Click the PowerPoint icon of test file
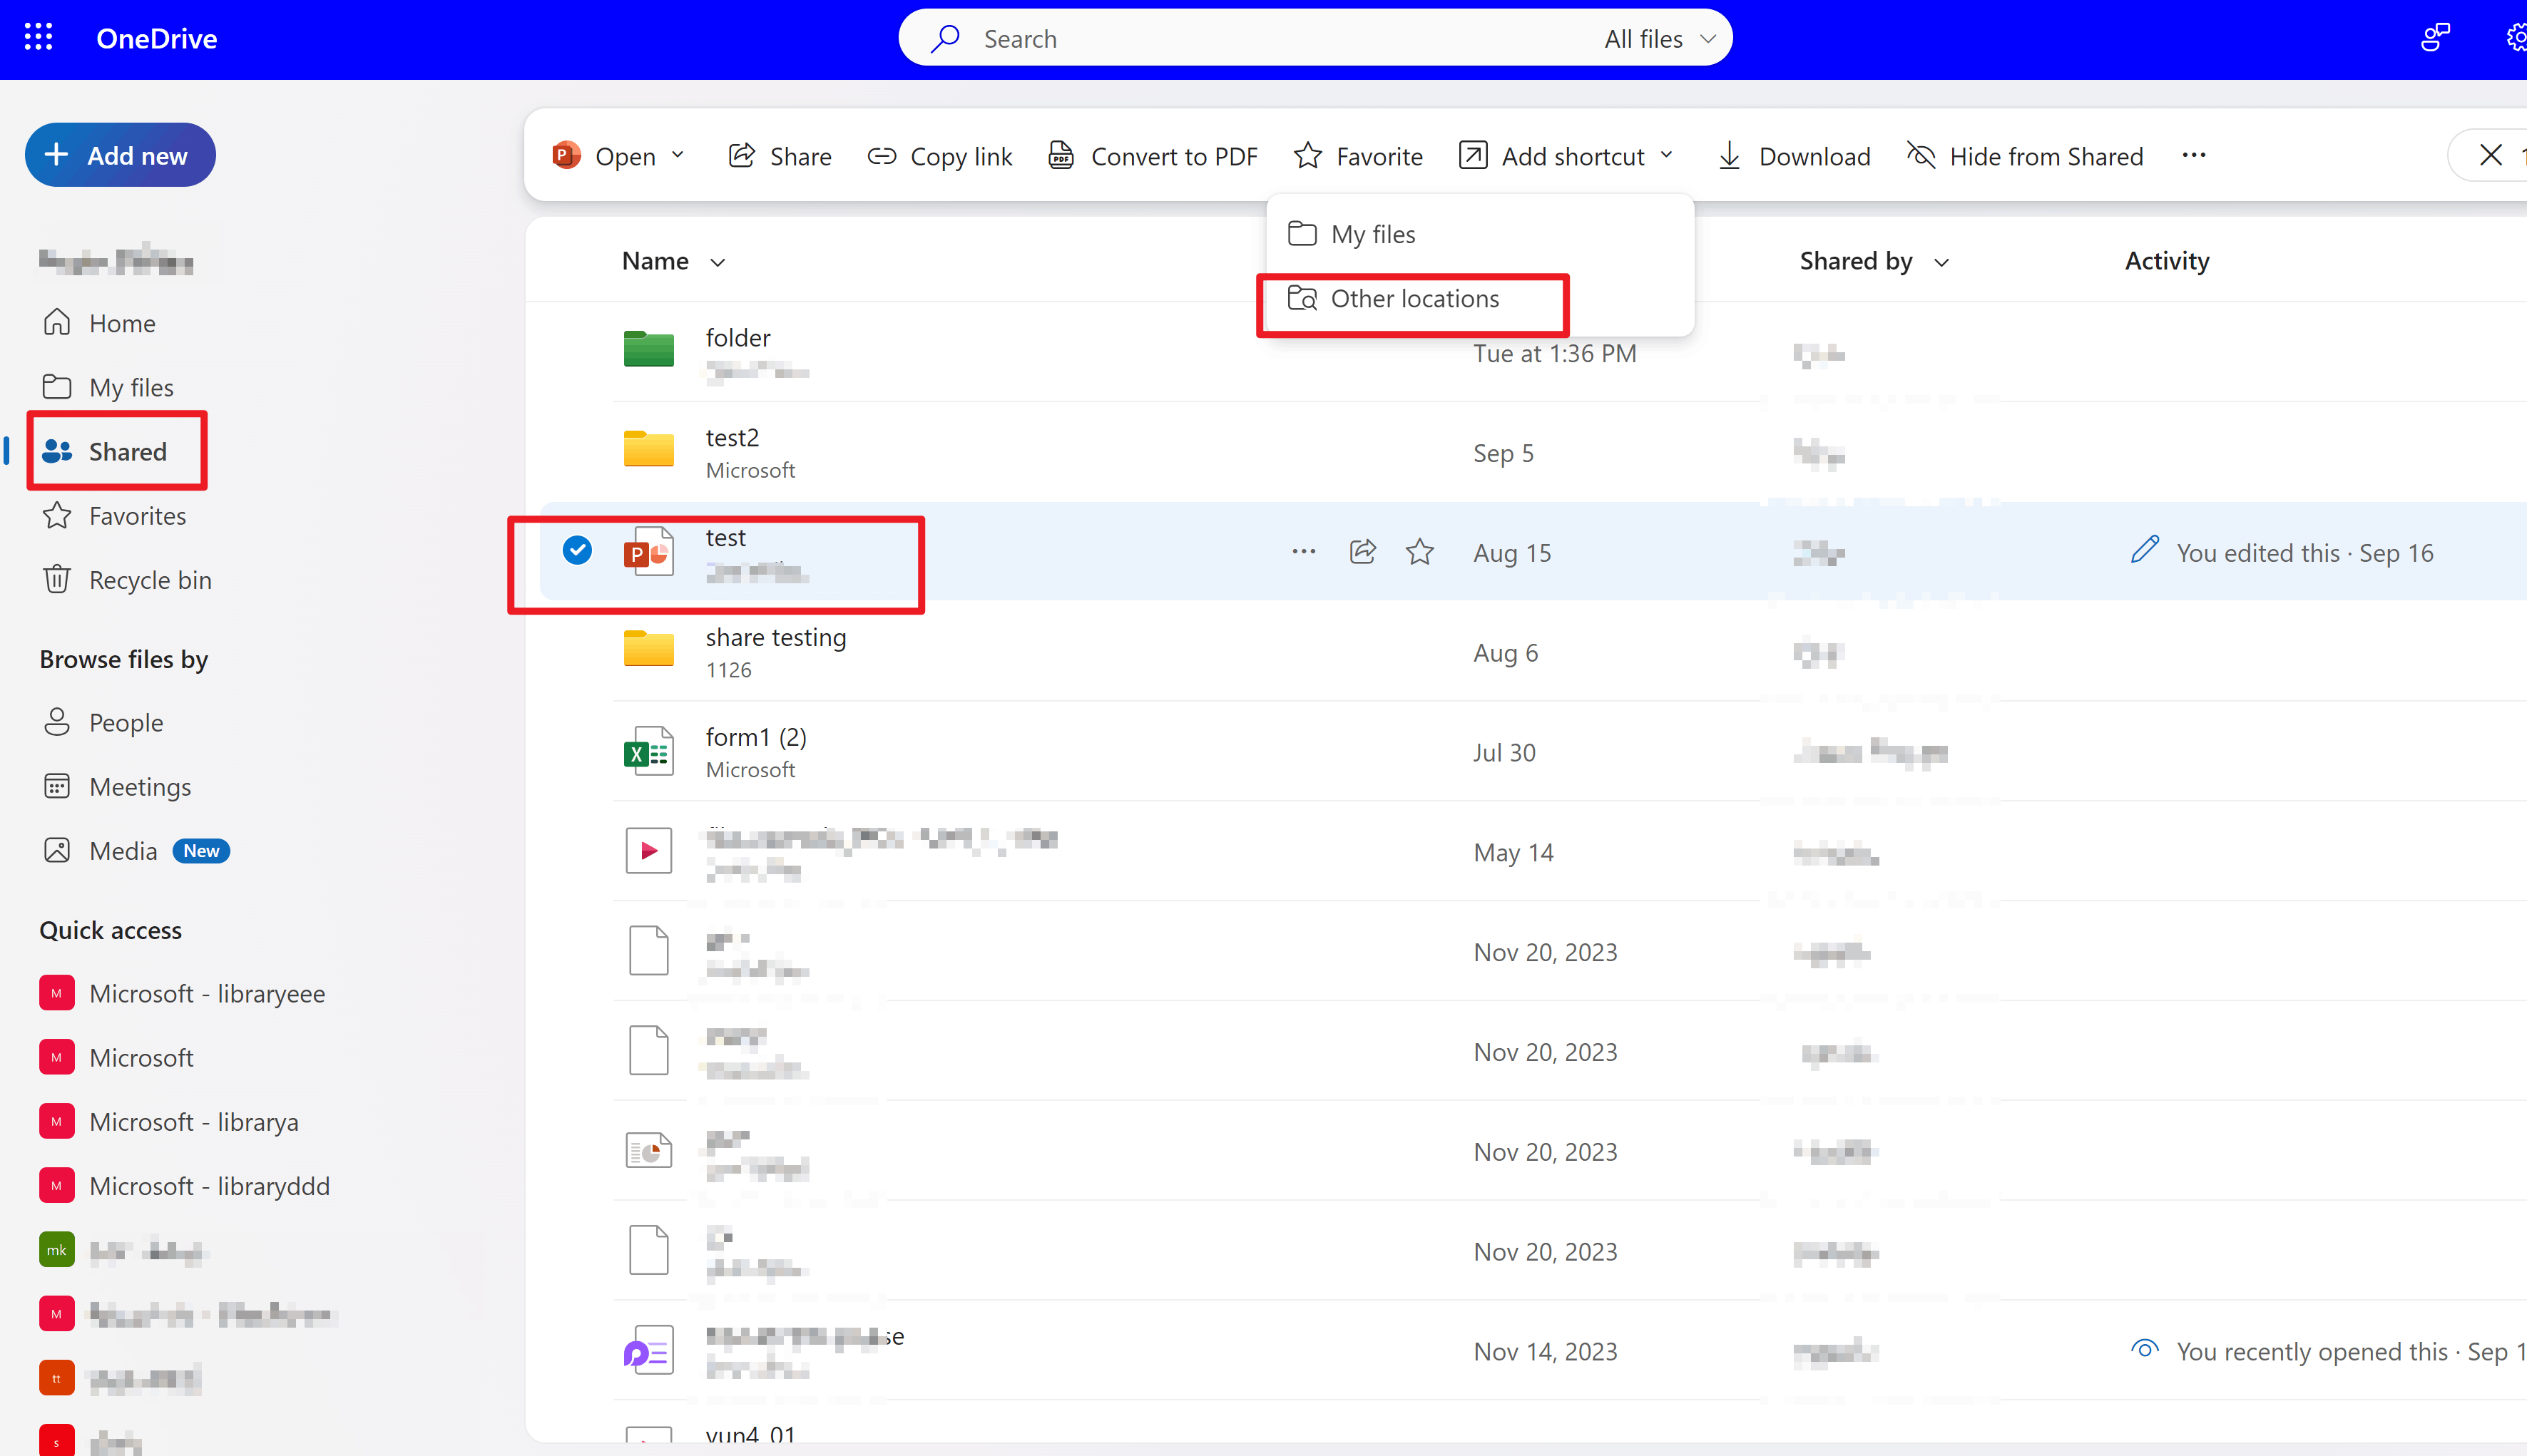This screenshot has height=1456, width=2527. coord(648,552)
